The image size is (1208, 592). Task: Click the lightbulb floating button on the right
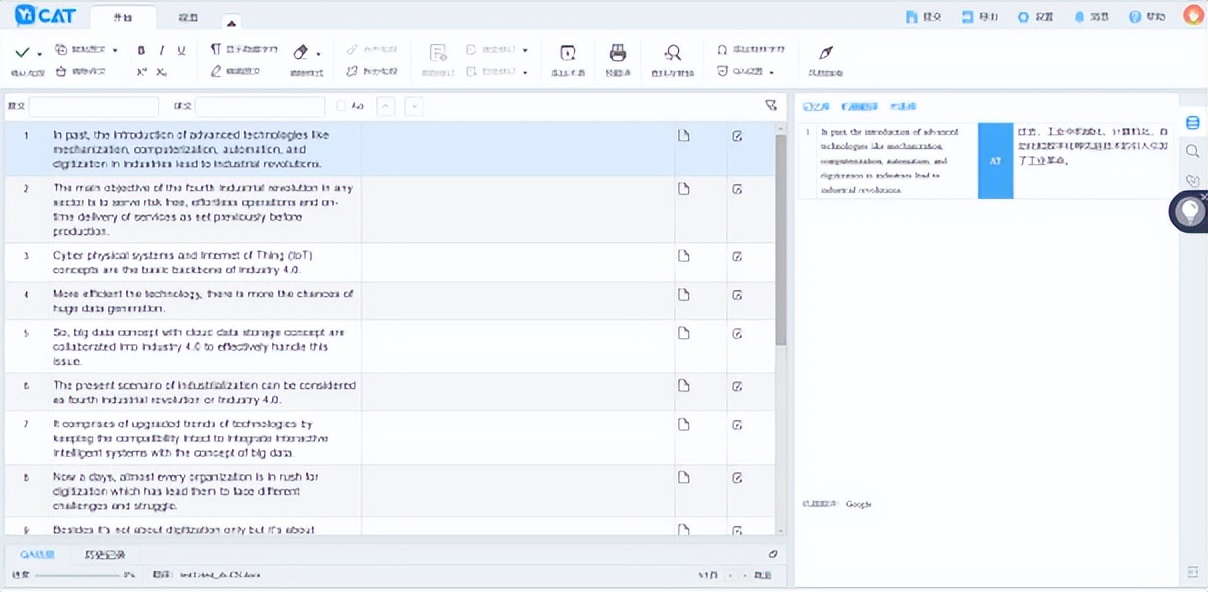1189,212
